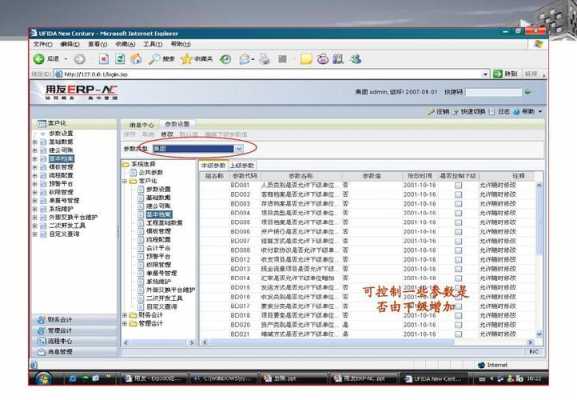Click the Refresh page icon
Image resolution: width=577 pixels, height=400 pixels.
click(x=120, y=59)
